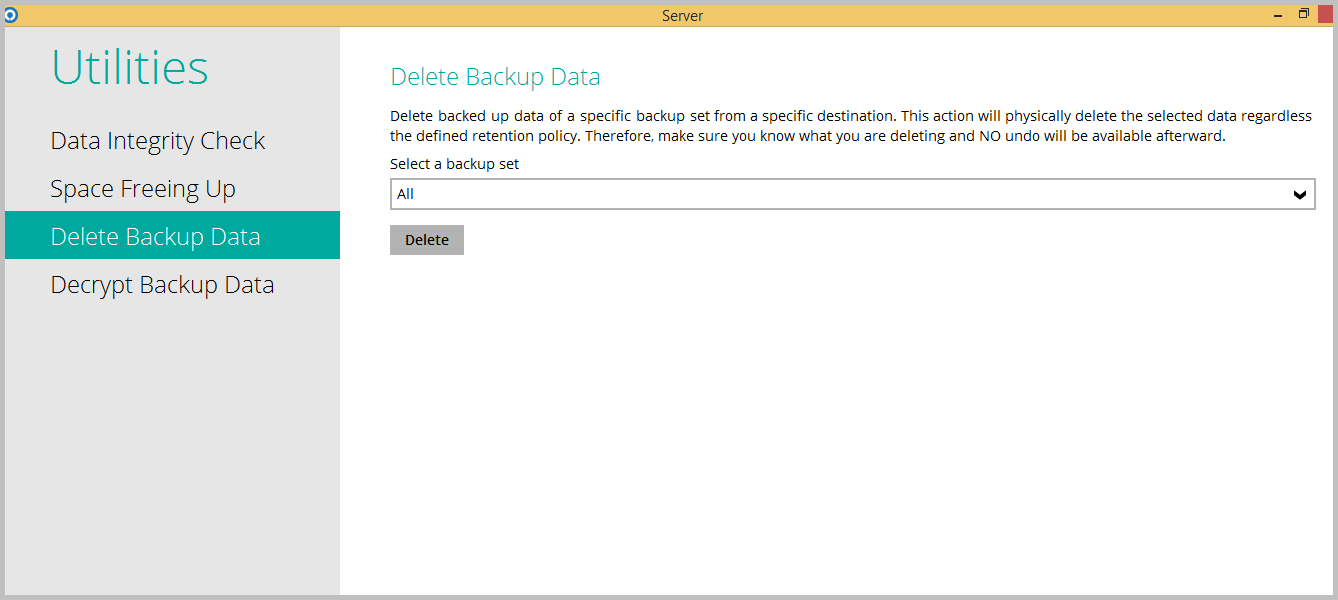Go to Decrypt Backup Data
This screenshot has width=1338, height=600.
click(162, 285)
